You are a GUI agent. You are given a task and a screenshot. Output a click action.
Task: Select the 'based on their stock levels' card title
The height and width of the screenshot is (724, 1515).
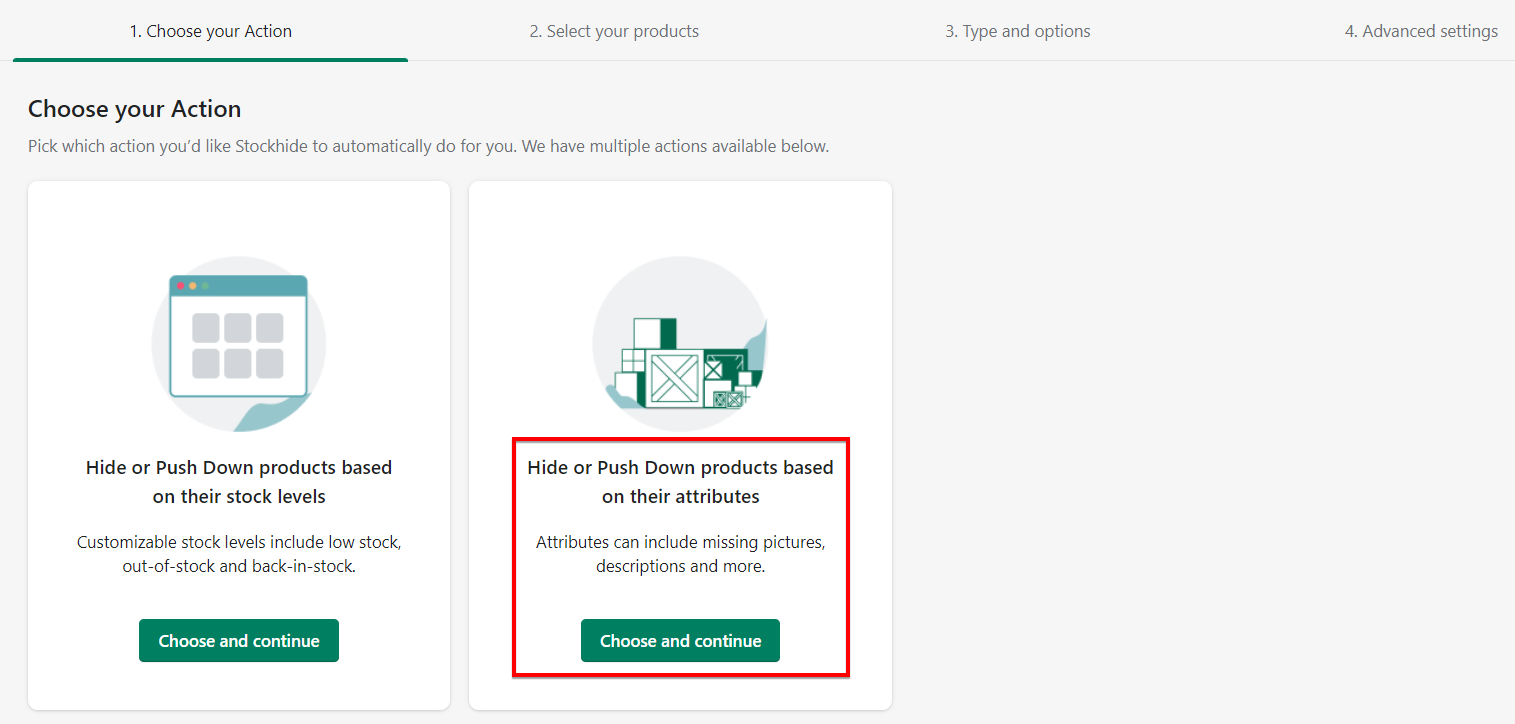click(239, 482)
